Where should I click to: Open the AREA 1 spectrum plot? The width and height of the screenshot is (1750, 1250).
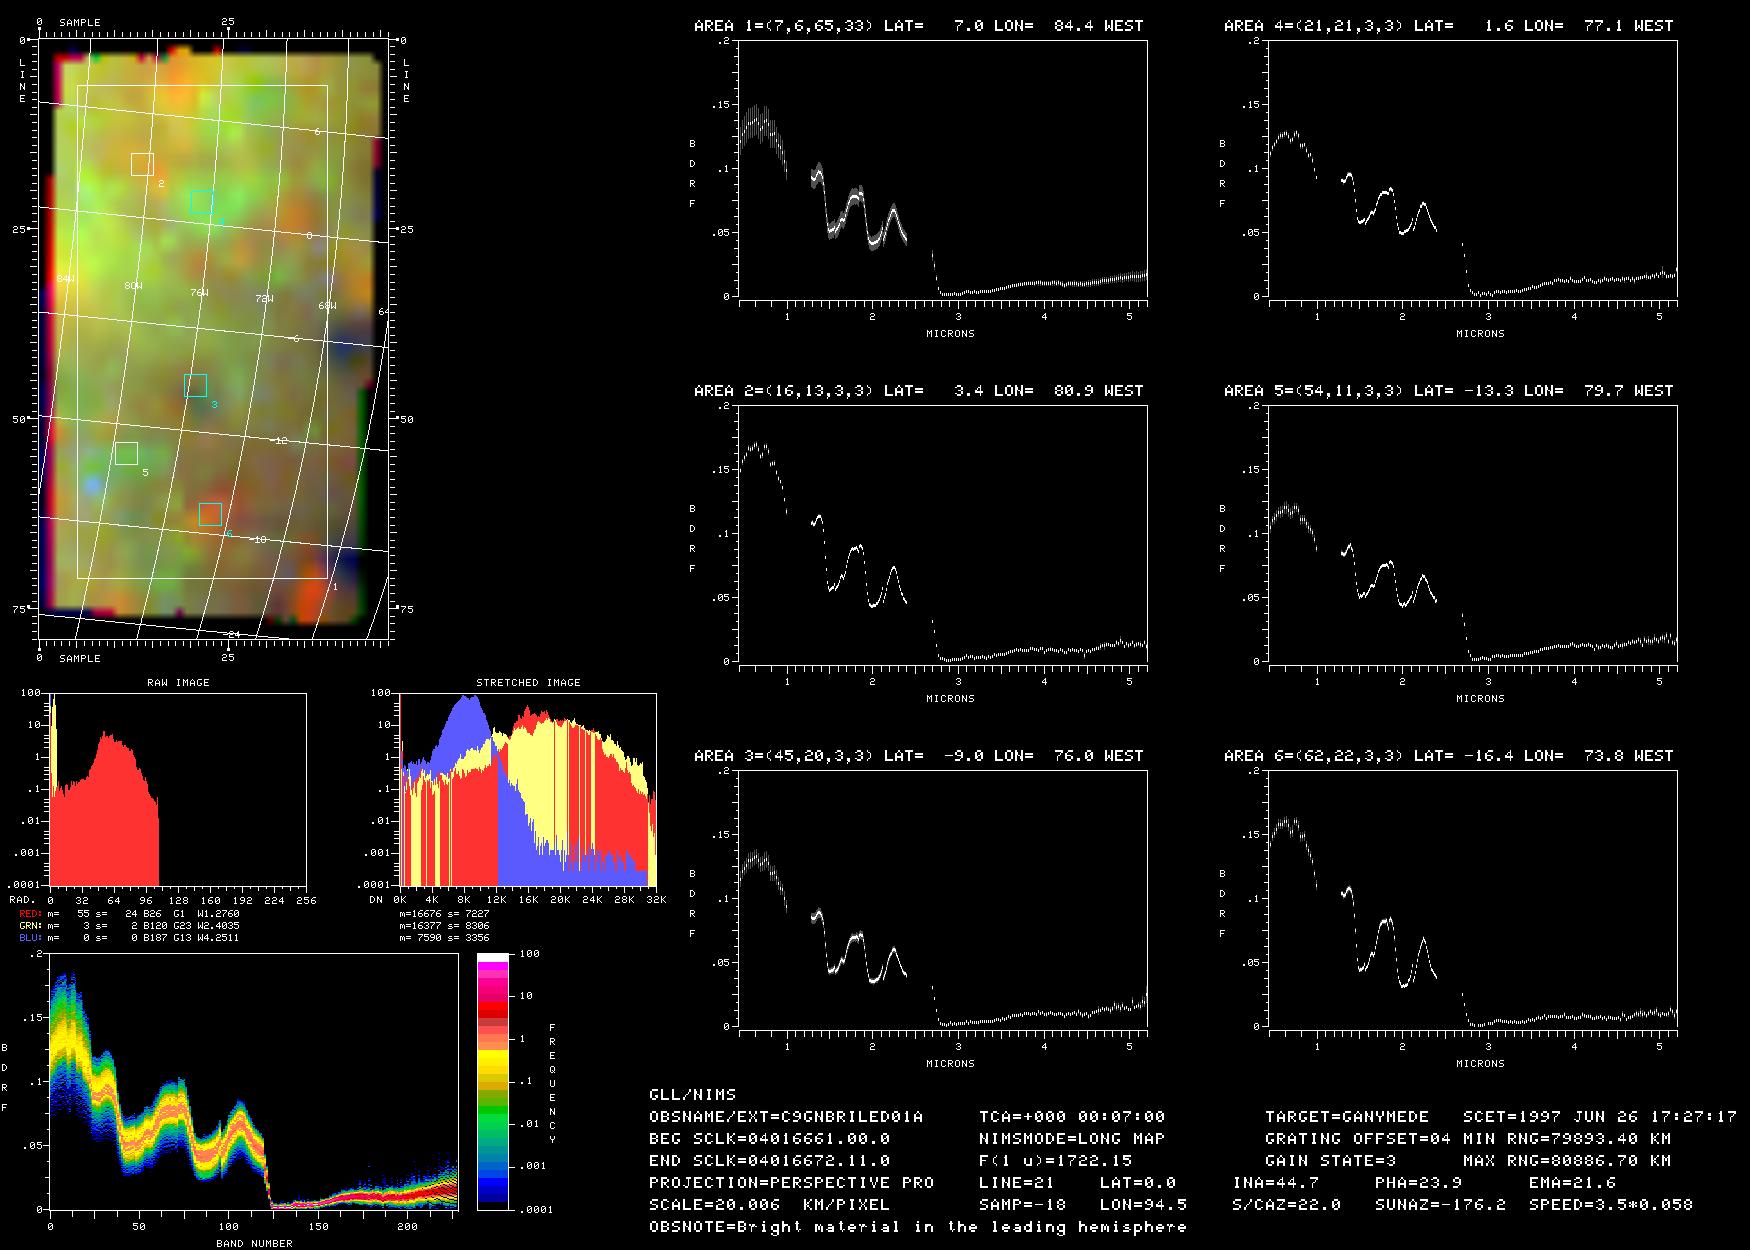942,170
